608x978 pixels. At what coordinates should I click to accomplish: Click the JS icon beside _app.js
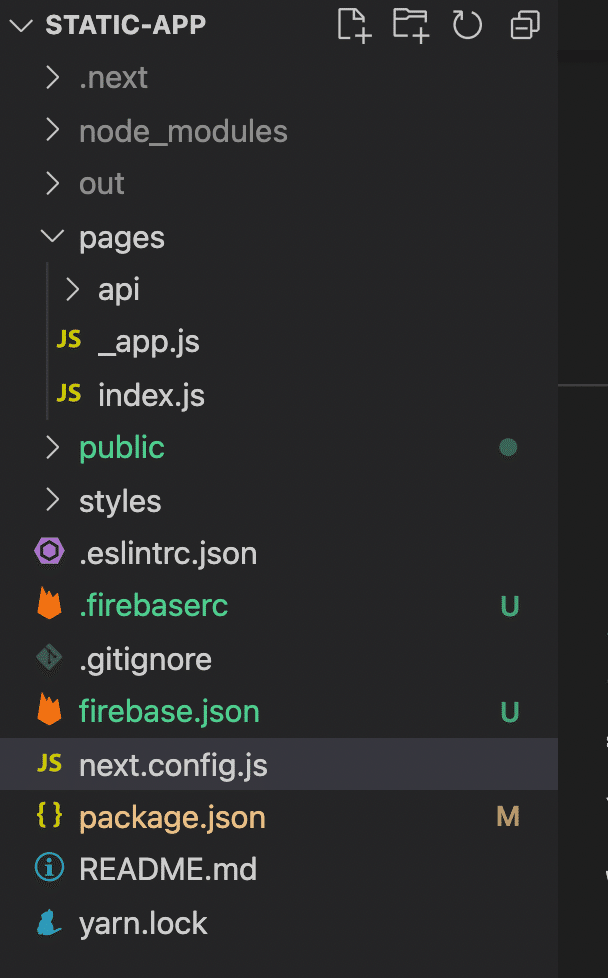tap(68, 341)
